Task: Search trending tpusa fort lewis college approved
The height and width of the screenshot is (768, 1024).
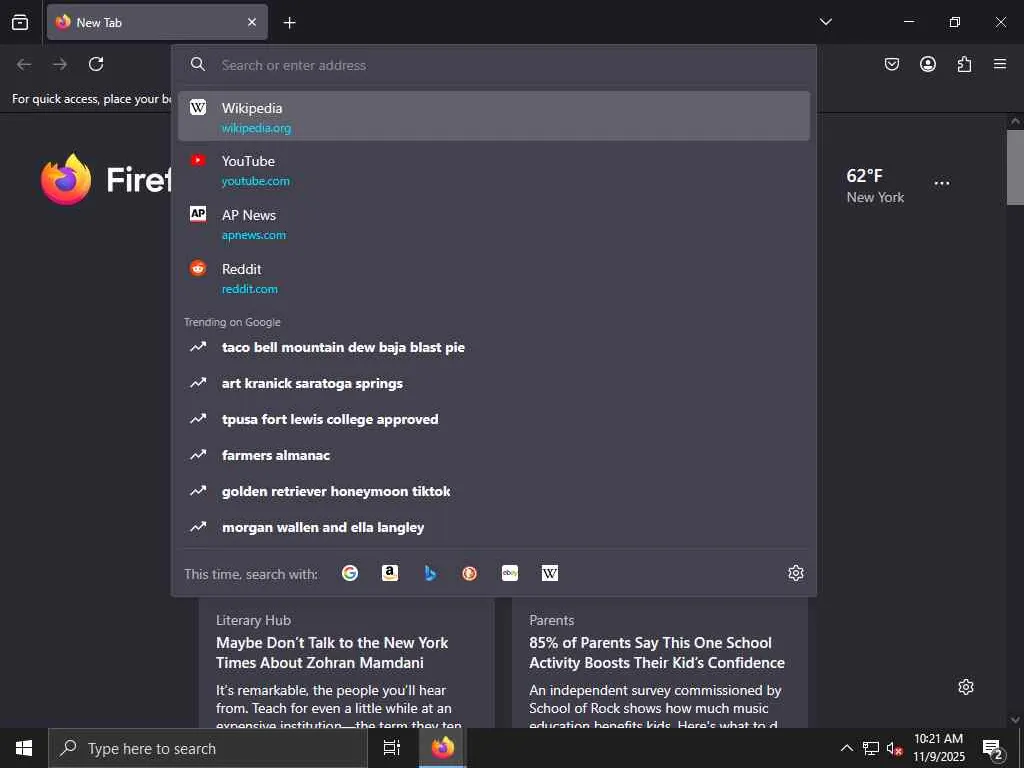Action: point(494,419)
